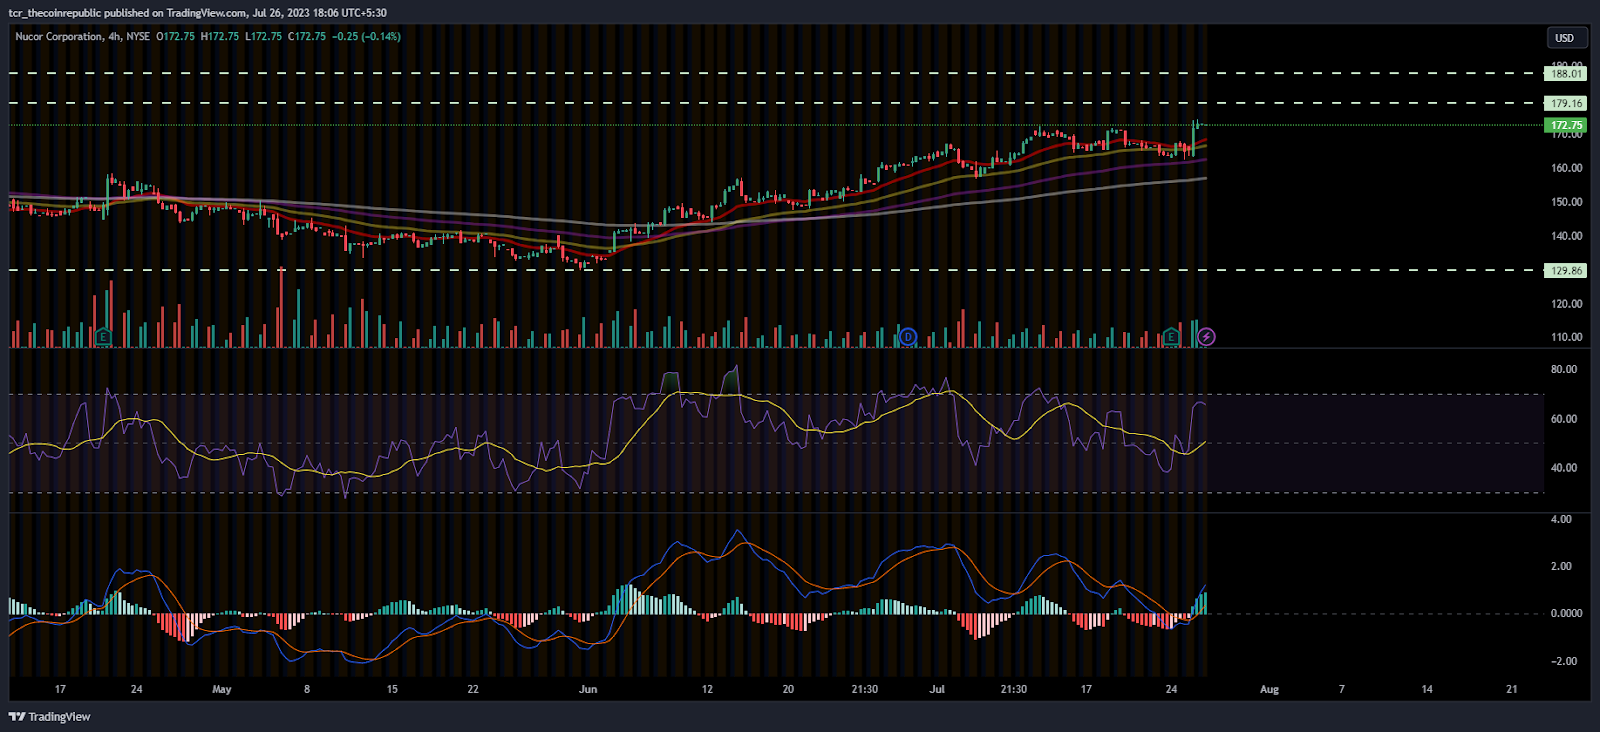Click the 140.00 price axis label

(x=1566, y=236)
